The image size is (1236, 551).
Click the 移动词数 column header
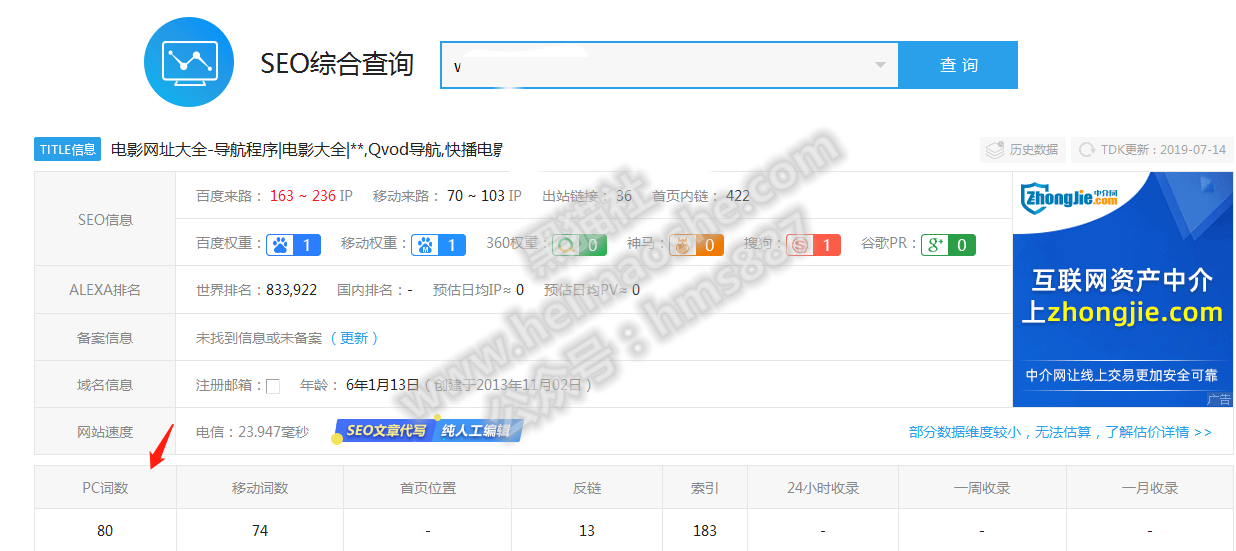click(x=260, y=488)
